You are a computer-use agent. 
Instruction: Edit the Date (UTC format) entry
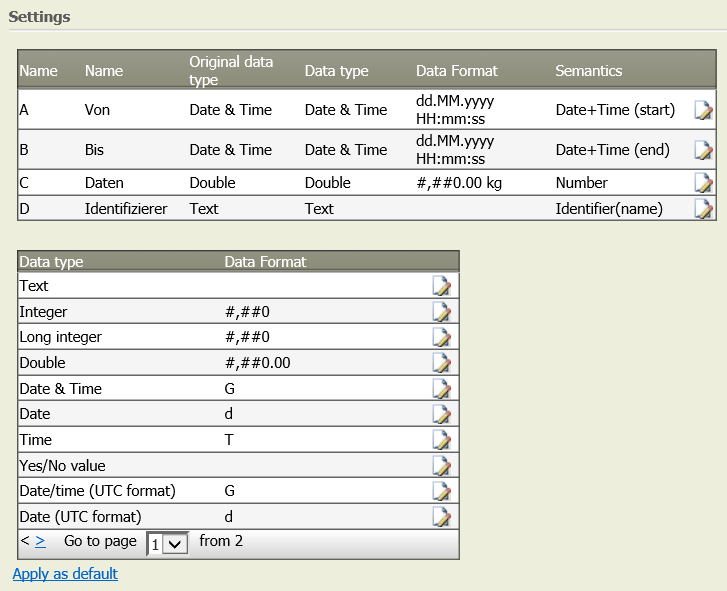pos(441,517)
